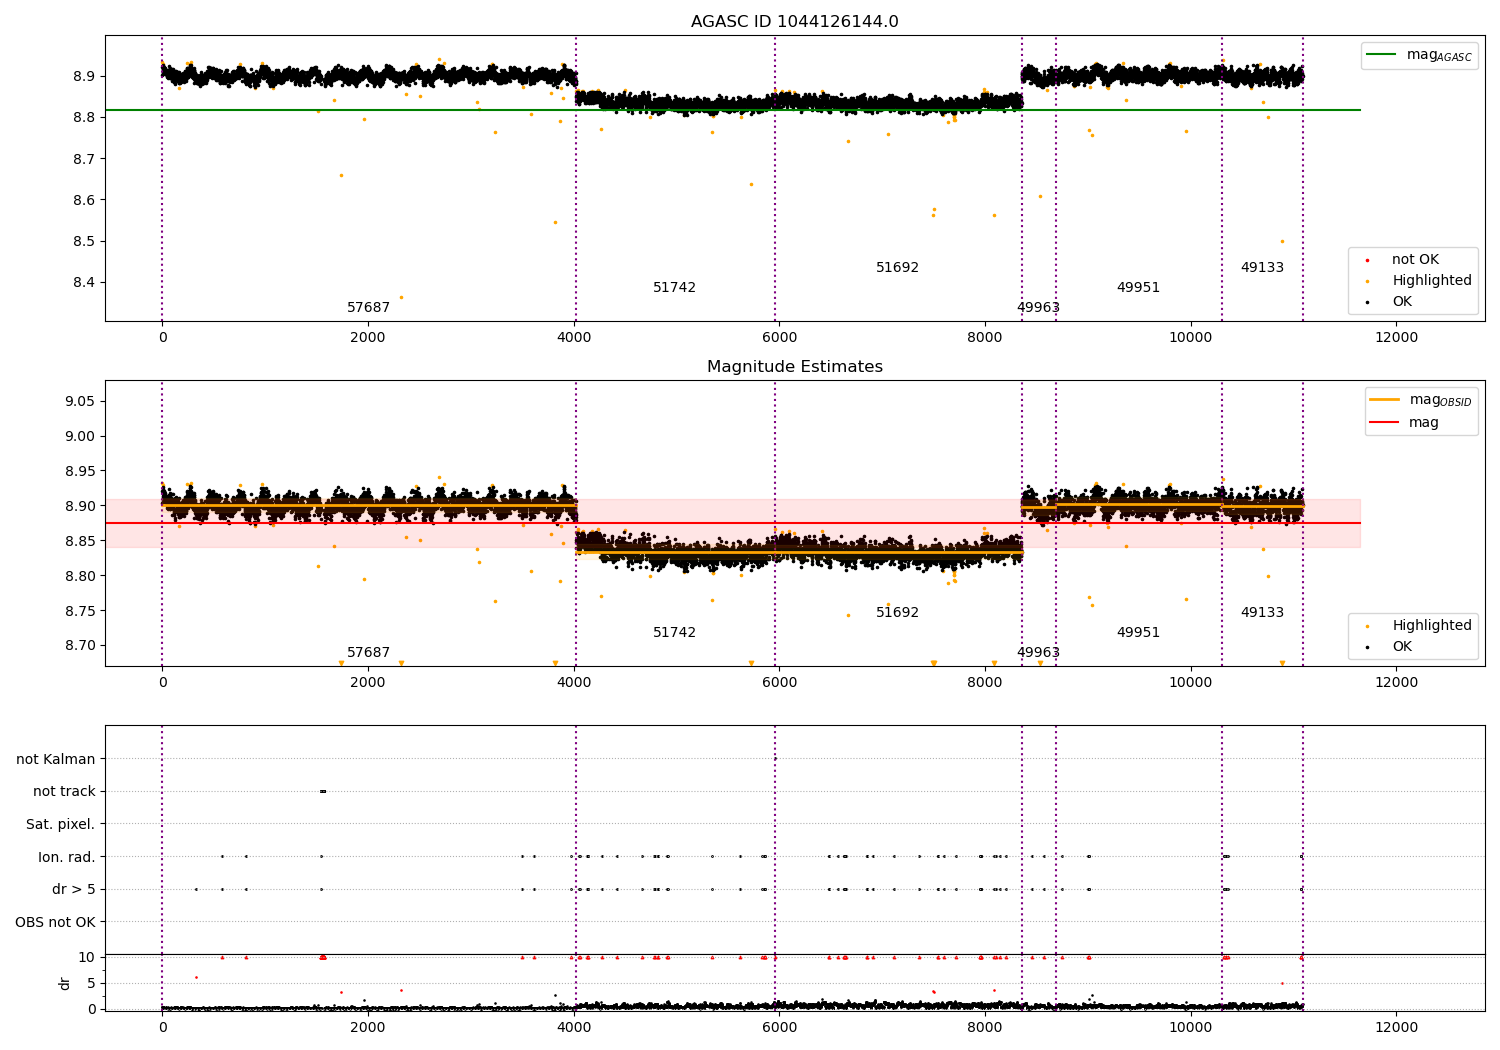Click the 8.95 y-tick on Magnitude Estimates plot
The image size is (1500, 1050).
pos(81,472)
